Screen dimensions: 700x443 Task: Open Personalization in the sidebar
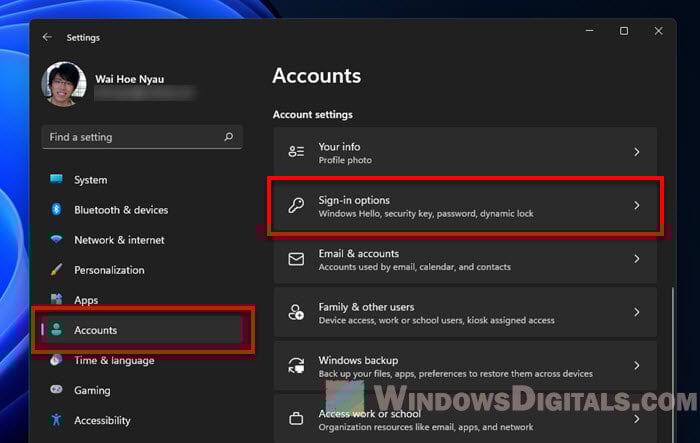click(142, 270)
